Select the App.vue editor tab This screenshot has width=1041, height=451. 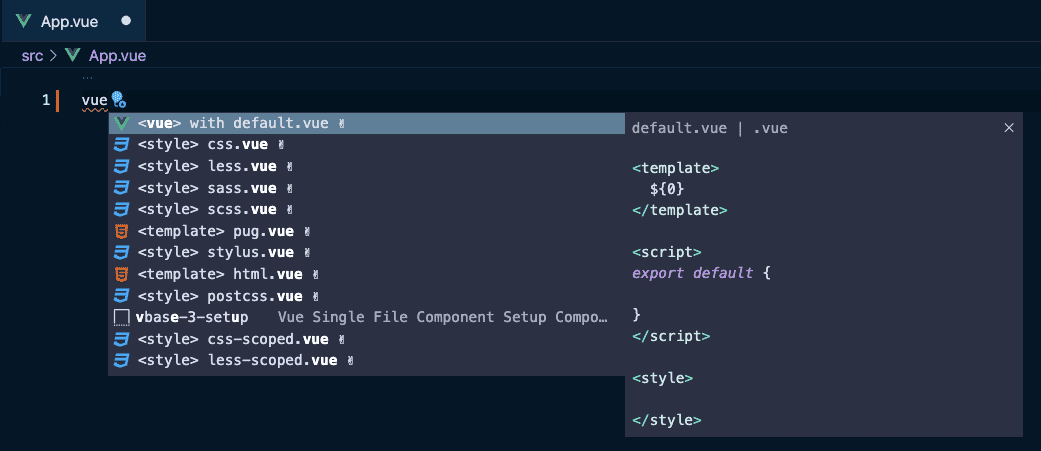click(72, 21)
